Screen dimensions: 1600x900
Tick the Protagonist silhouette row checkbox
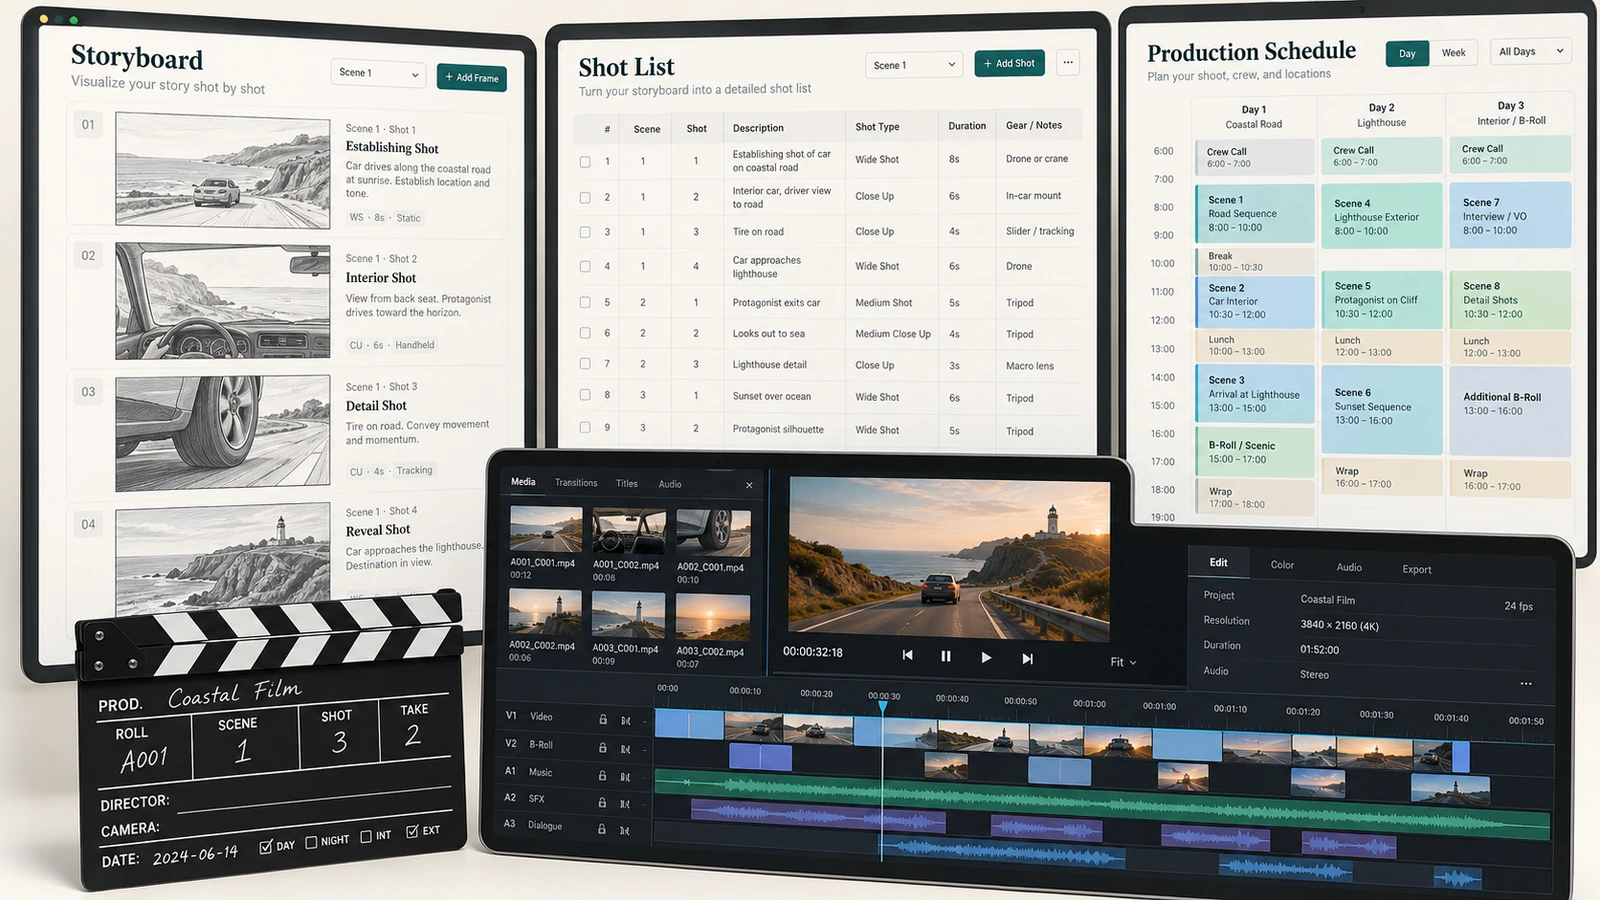click(x=585, y=428)
